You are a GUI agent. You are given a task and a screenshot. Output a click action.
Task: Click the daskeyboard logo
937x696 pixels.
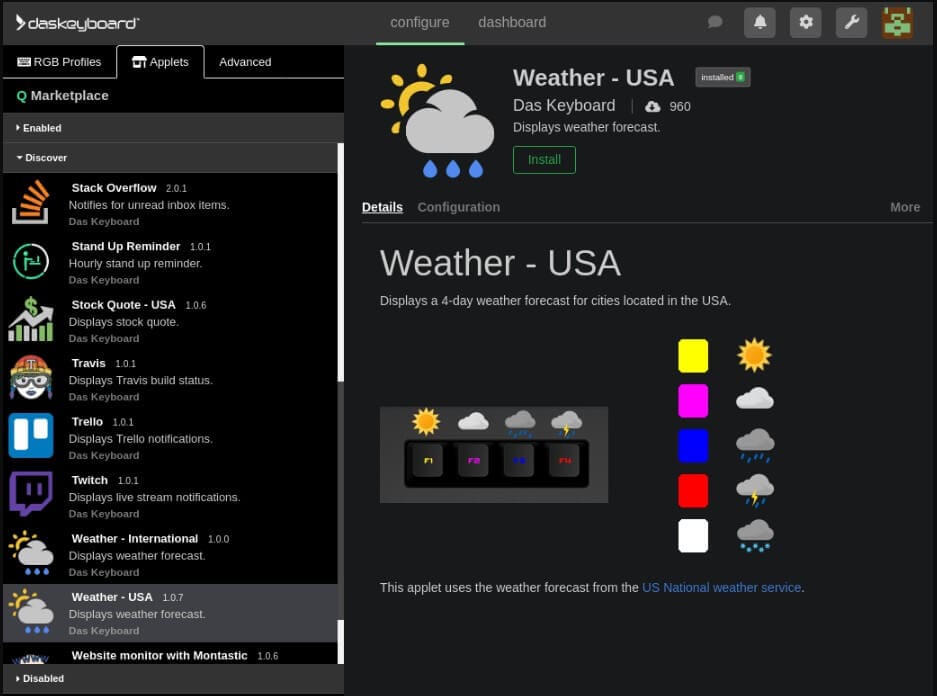tap(77, 23)
